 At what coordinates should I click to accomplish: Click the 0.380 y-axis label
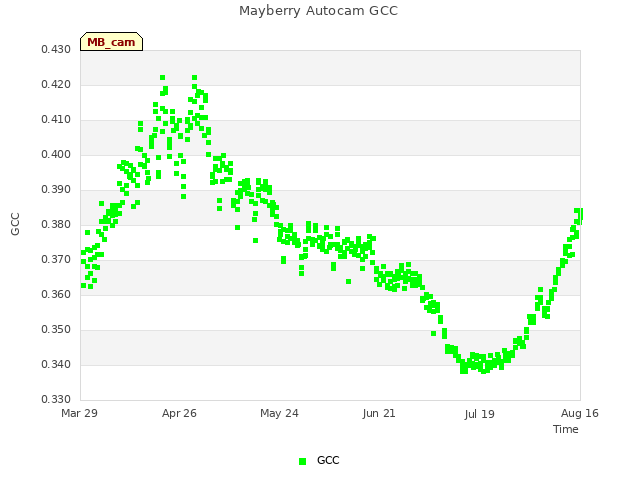(x=56, y=224)
